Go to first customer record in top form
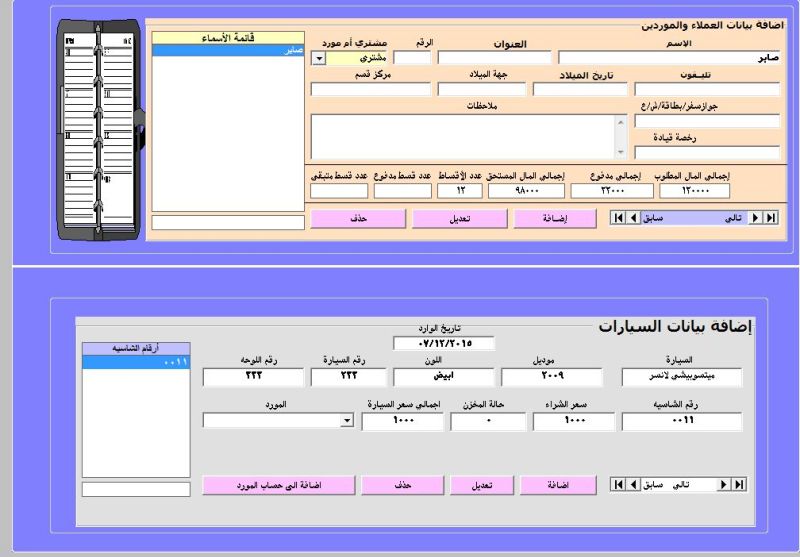 618,218
